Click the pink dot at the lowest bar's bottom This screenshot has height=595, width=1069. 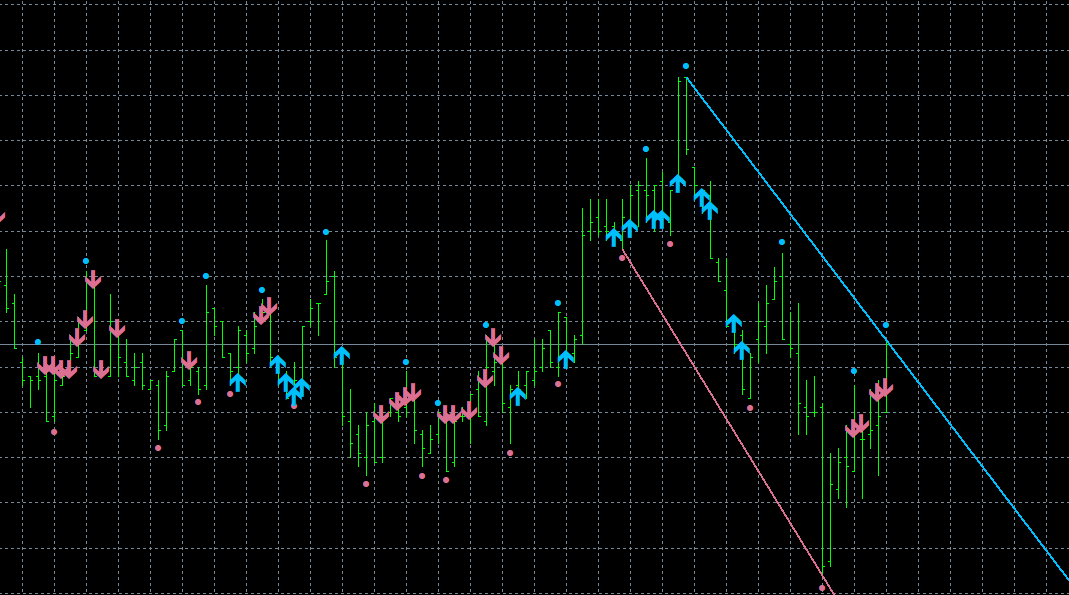click(822, 588)
